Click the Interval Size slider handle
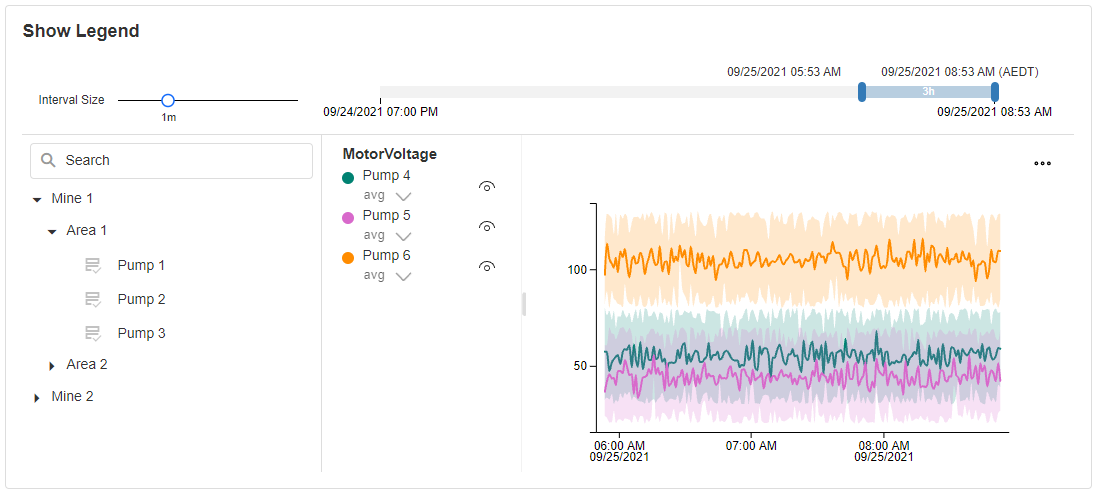 (168, 100)
